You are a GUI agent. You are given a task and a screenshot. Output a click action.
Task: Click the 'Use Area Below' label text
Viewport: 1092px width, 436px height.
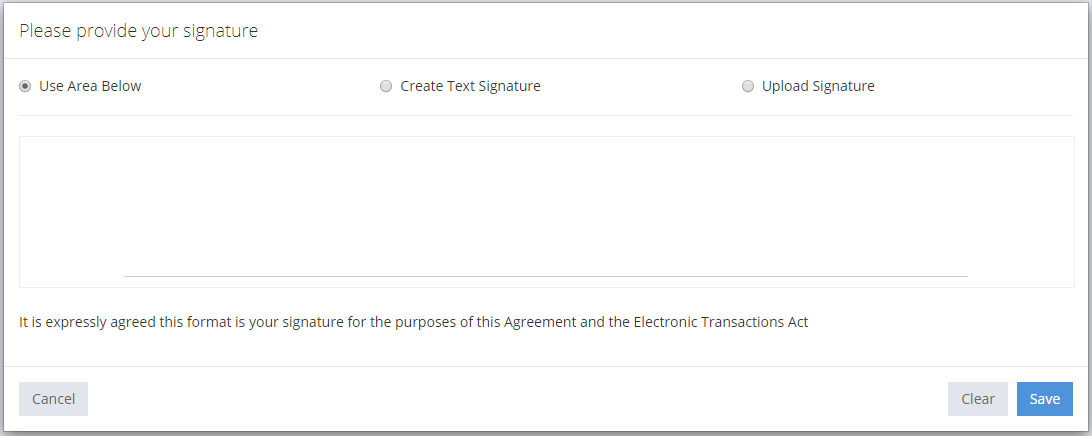(90, 86)
